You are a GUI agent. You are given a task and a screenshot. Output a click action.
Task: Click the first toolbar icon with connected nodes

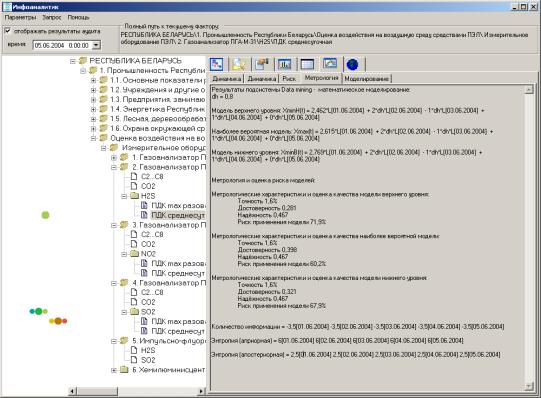[217, 64]
